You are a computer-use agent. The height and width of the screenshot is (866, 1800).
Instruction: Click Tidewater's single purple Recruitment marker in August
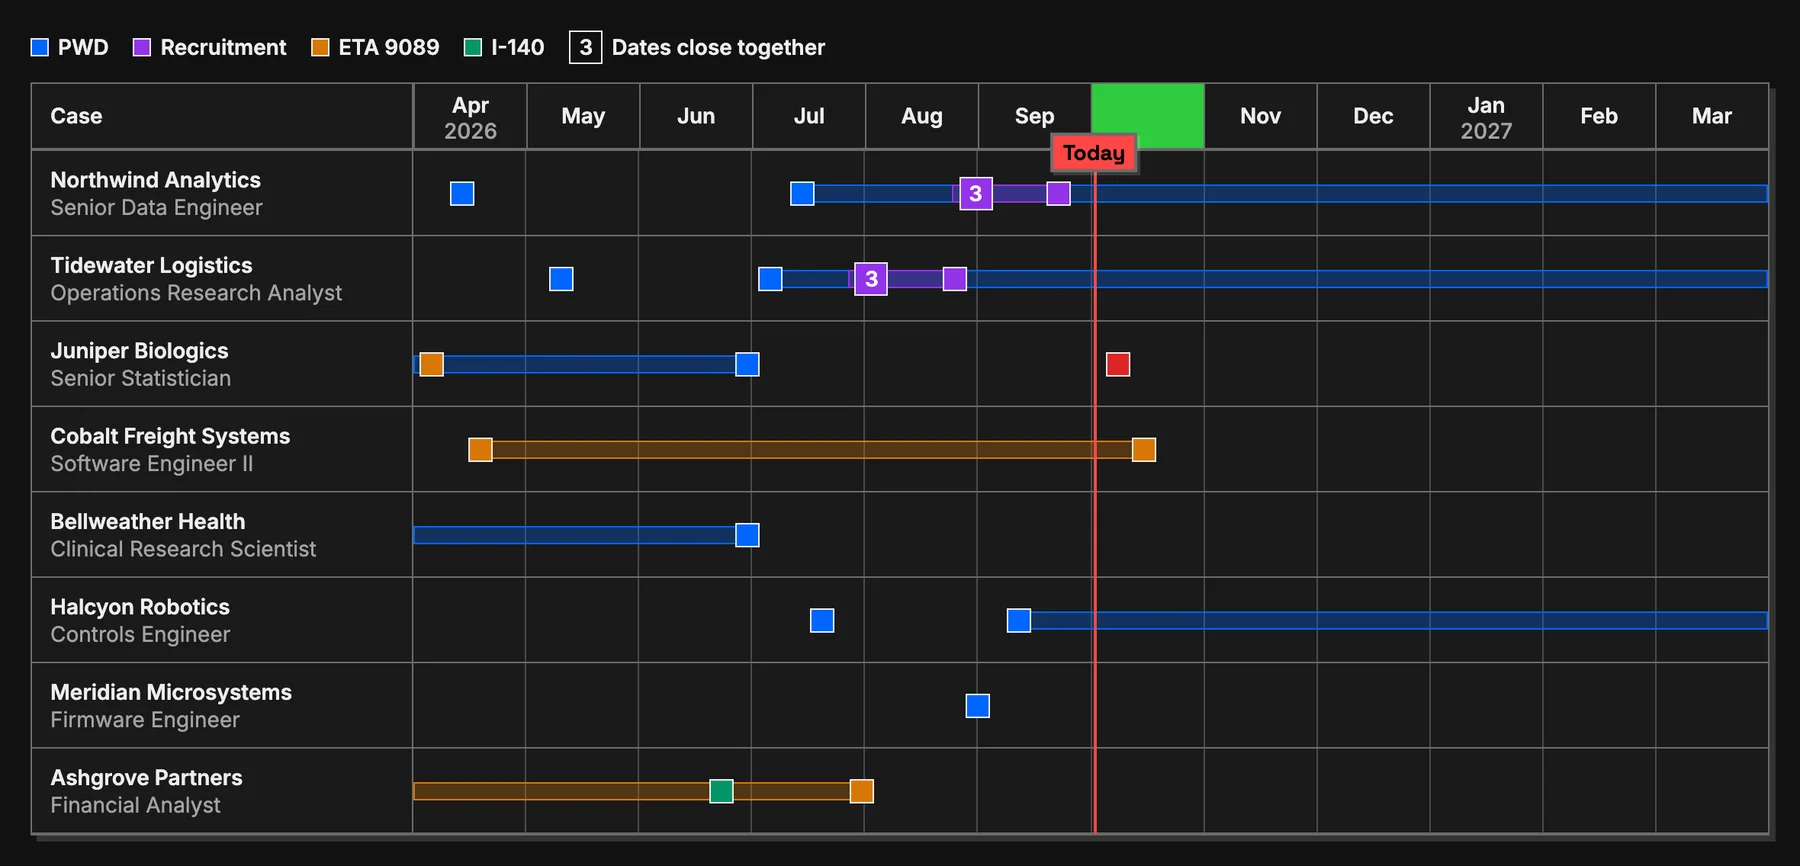(x=955, y=279)
